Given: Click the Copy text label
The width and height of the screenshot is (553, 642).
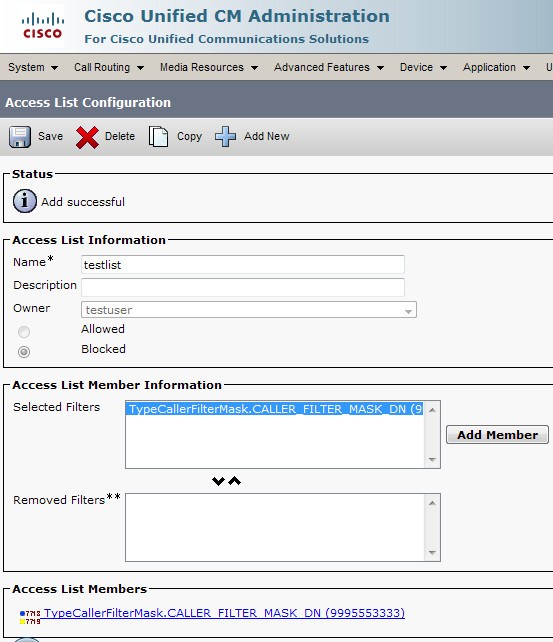Looking at the screenshot, I should pyautogui.click(x=189, y=136).
